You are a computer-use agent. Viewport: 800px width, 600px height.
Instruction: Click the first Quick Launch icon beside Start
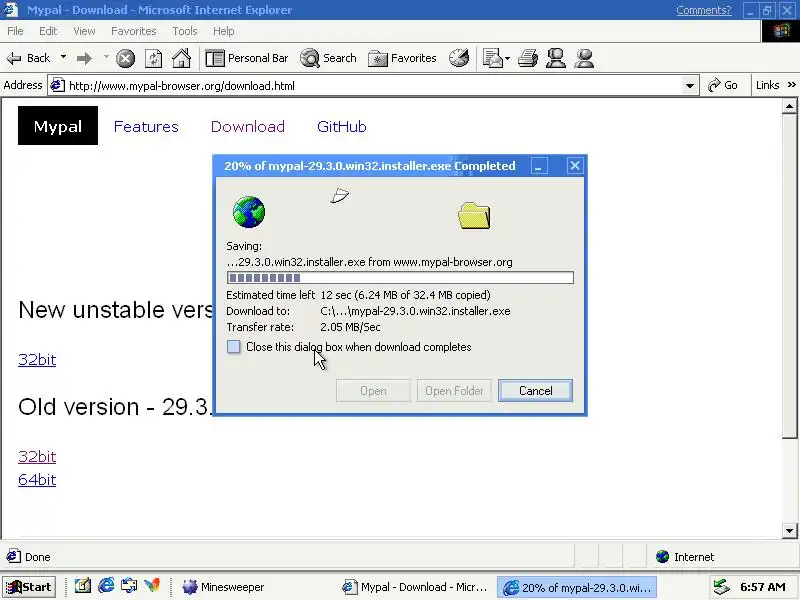pos(83,586)
